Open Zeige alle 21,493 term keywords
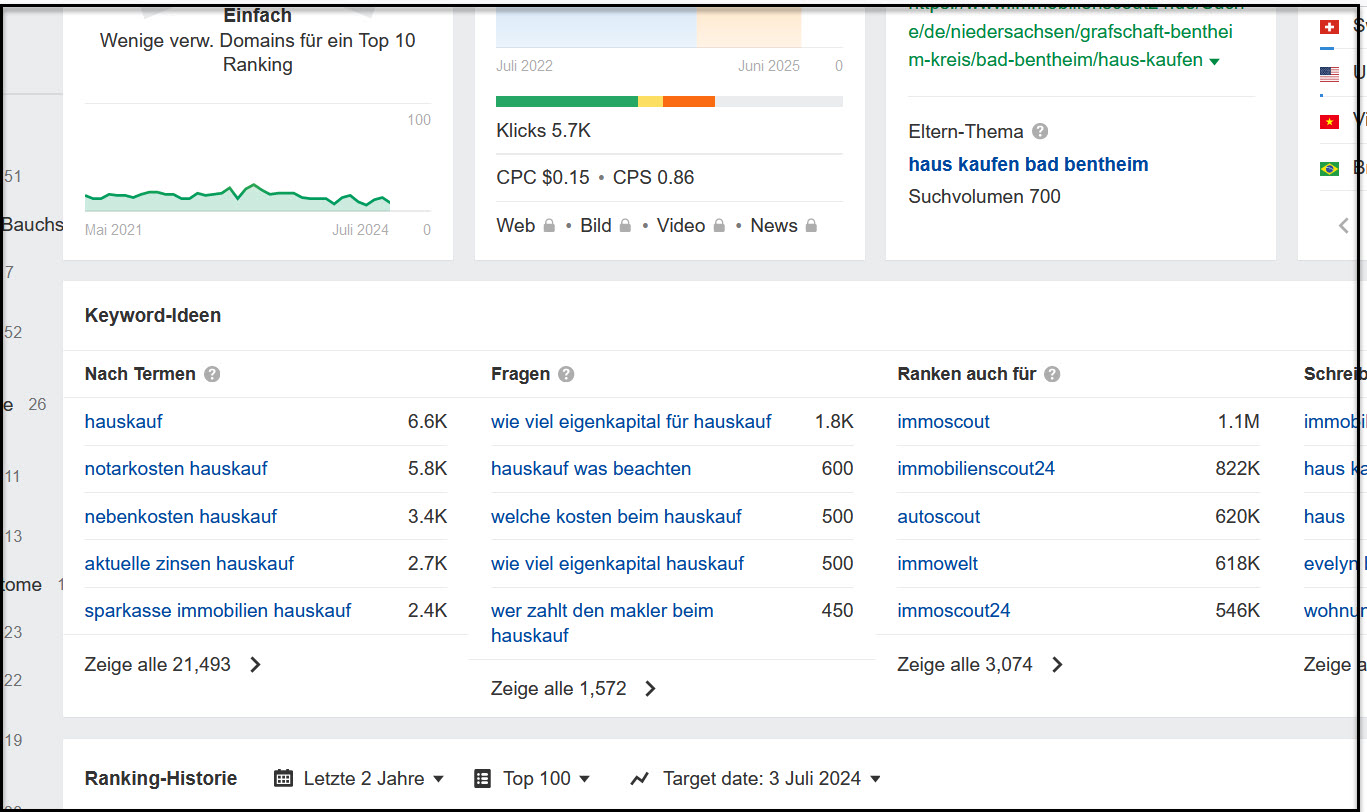Image resolution: width=1367 pixels, height=812 pixels. click(172, 664)
